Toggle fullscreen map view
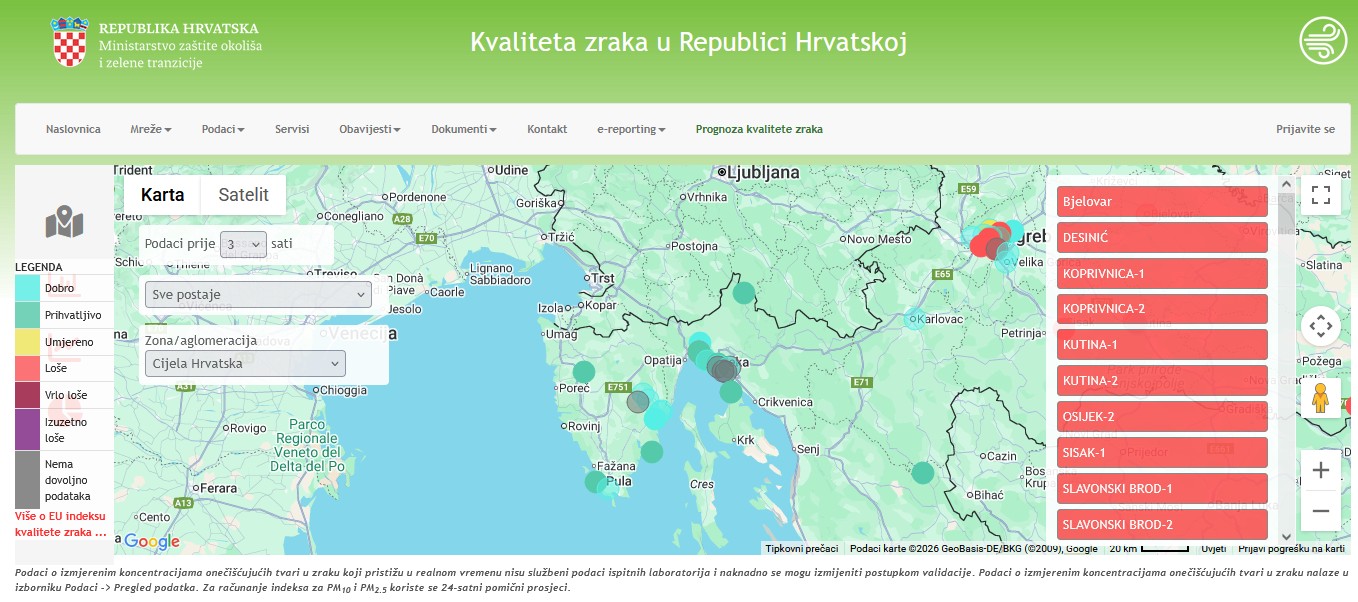Viewport: 1358px width, 602px height. pyautogui.click(x=1320, y=195)
